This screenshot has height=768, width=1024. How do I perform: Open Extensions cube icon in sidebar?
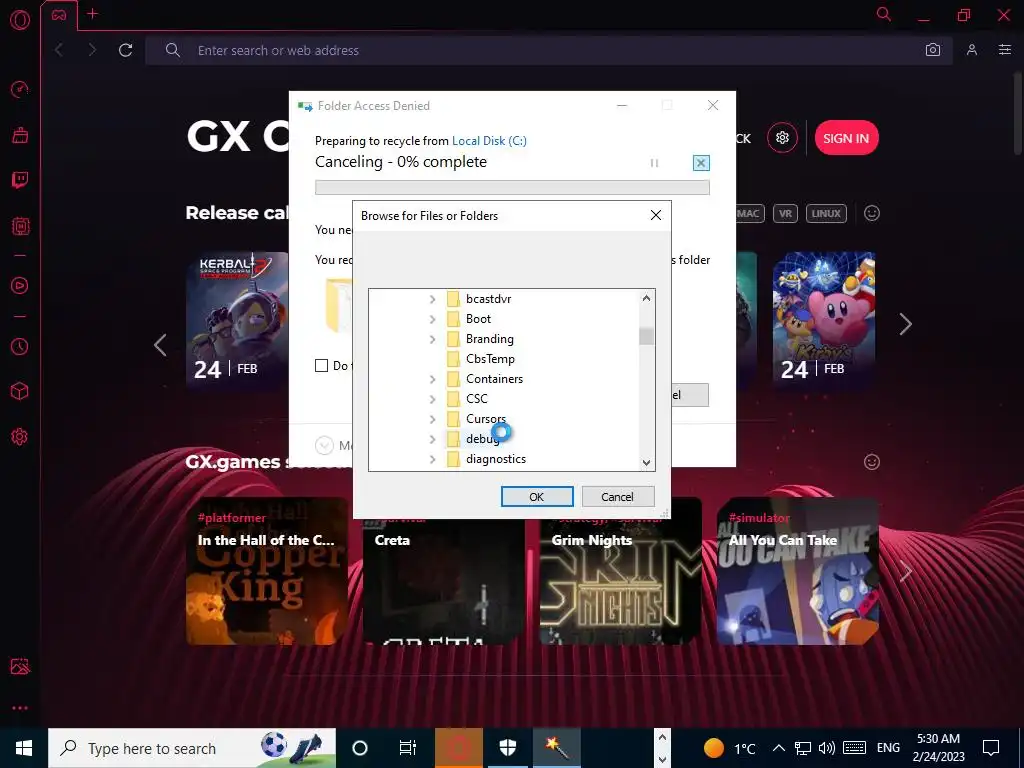click(20, 391)
